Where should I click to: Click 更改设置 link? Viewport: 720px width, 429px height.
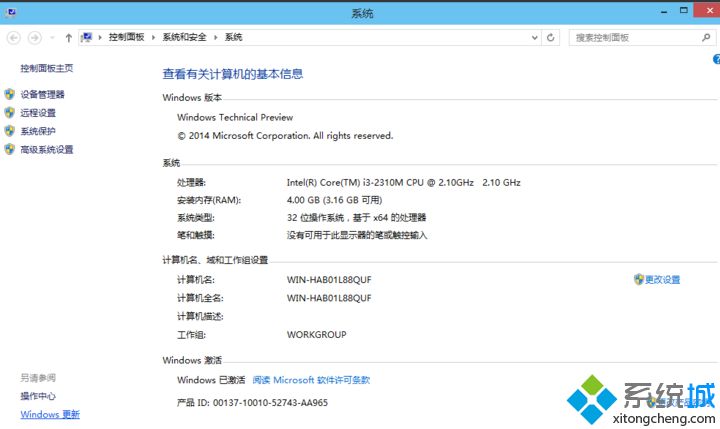pos(663,280)
